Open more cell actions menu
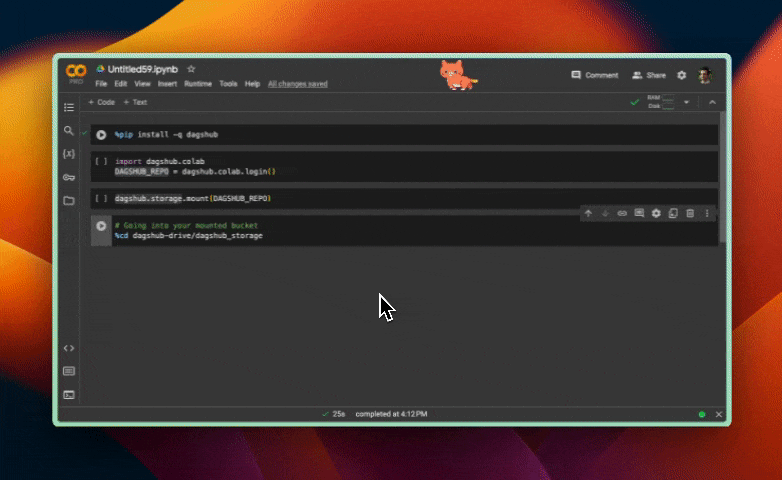 tap(707, 214)
